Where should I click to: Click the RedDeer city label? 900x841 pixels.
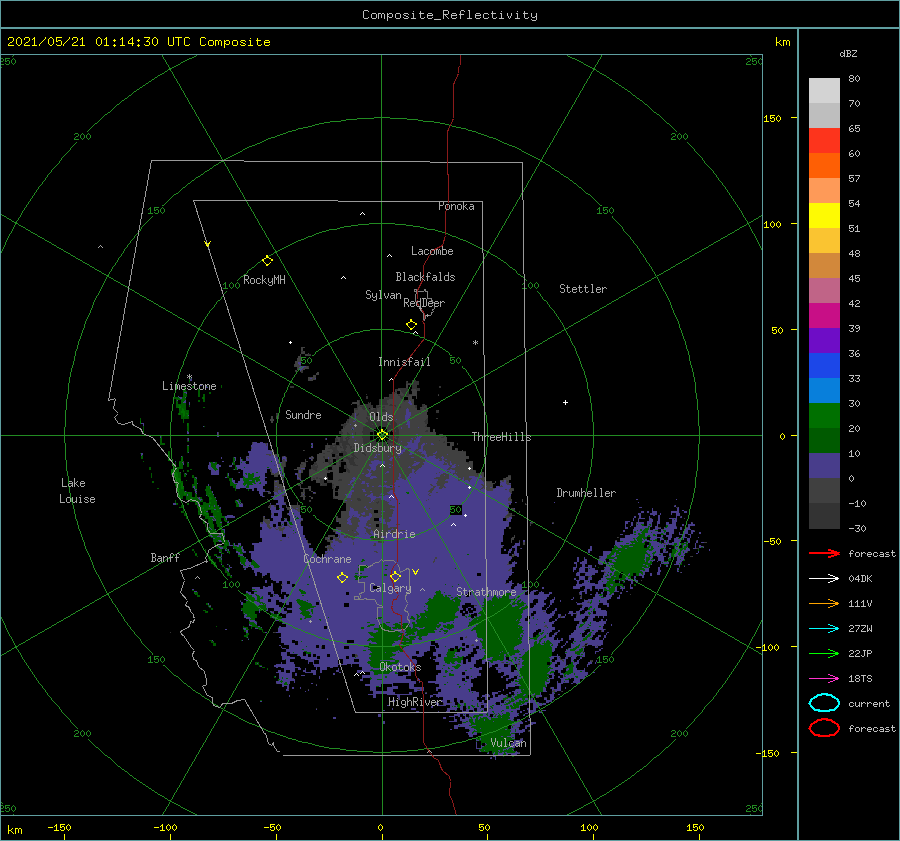coord(424,303)
